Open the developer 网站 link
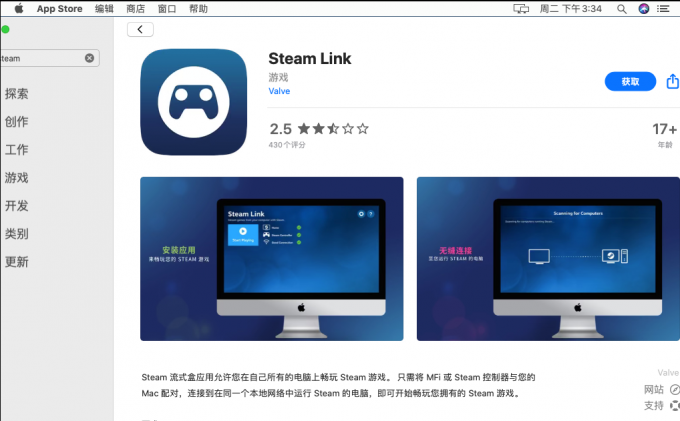 point(661,389)
